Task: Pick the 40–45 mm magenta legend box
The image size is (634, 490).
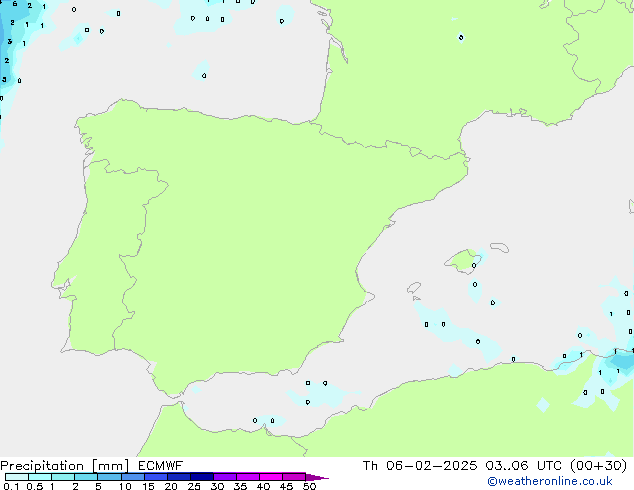Action: coord(271,477)
